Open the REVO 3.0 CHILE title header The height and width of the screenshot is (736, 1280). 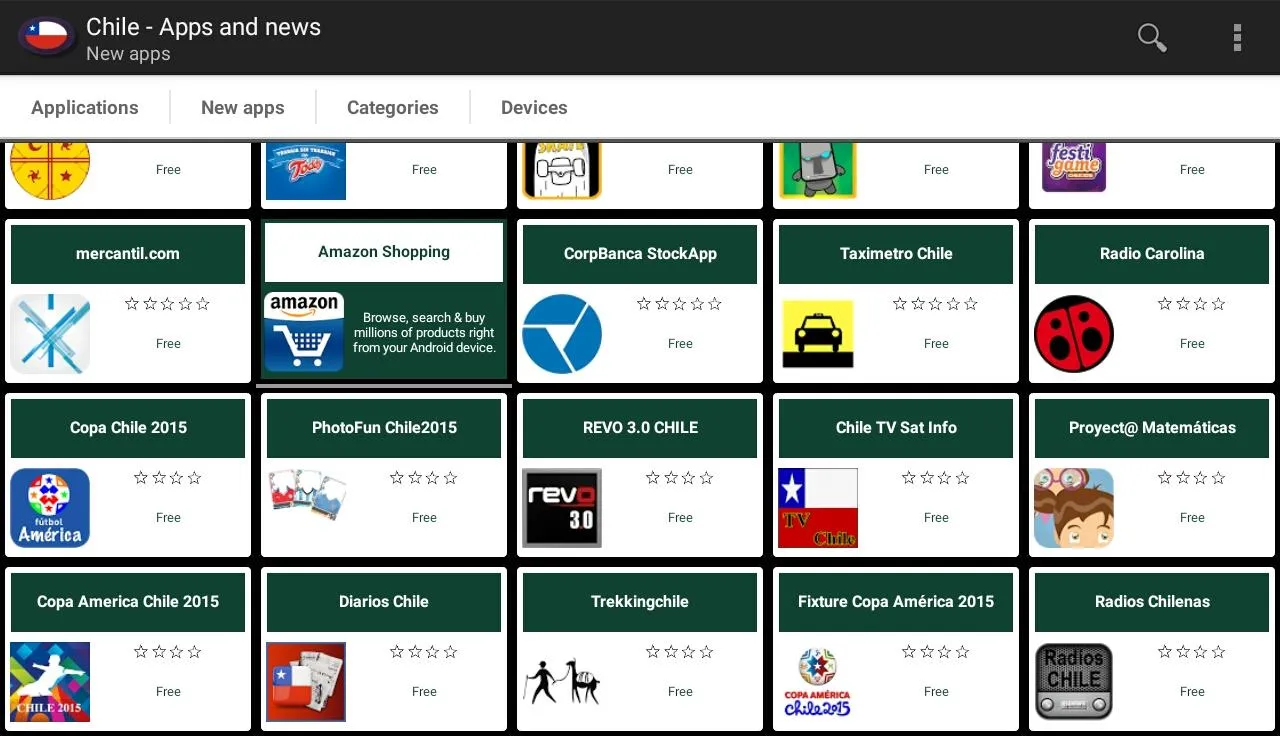coord(640,428)
